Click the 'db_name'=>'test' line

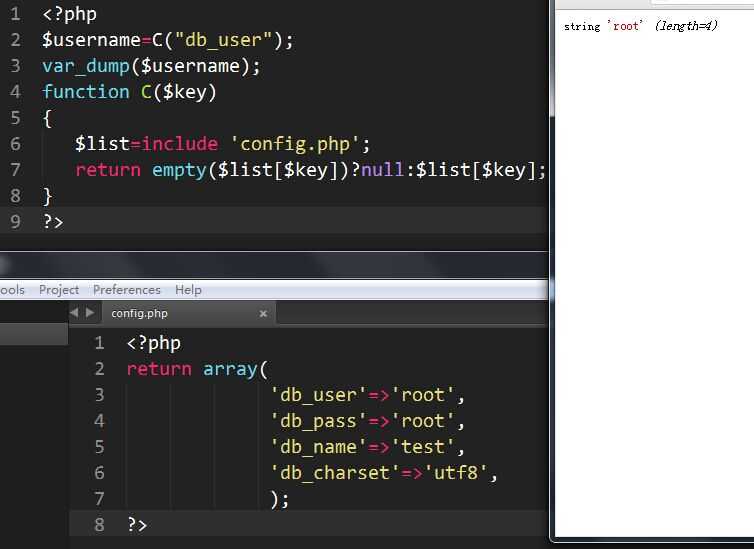pos(367,447)
